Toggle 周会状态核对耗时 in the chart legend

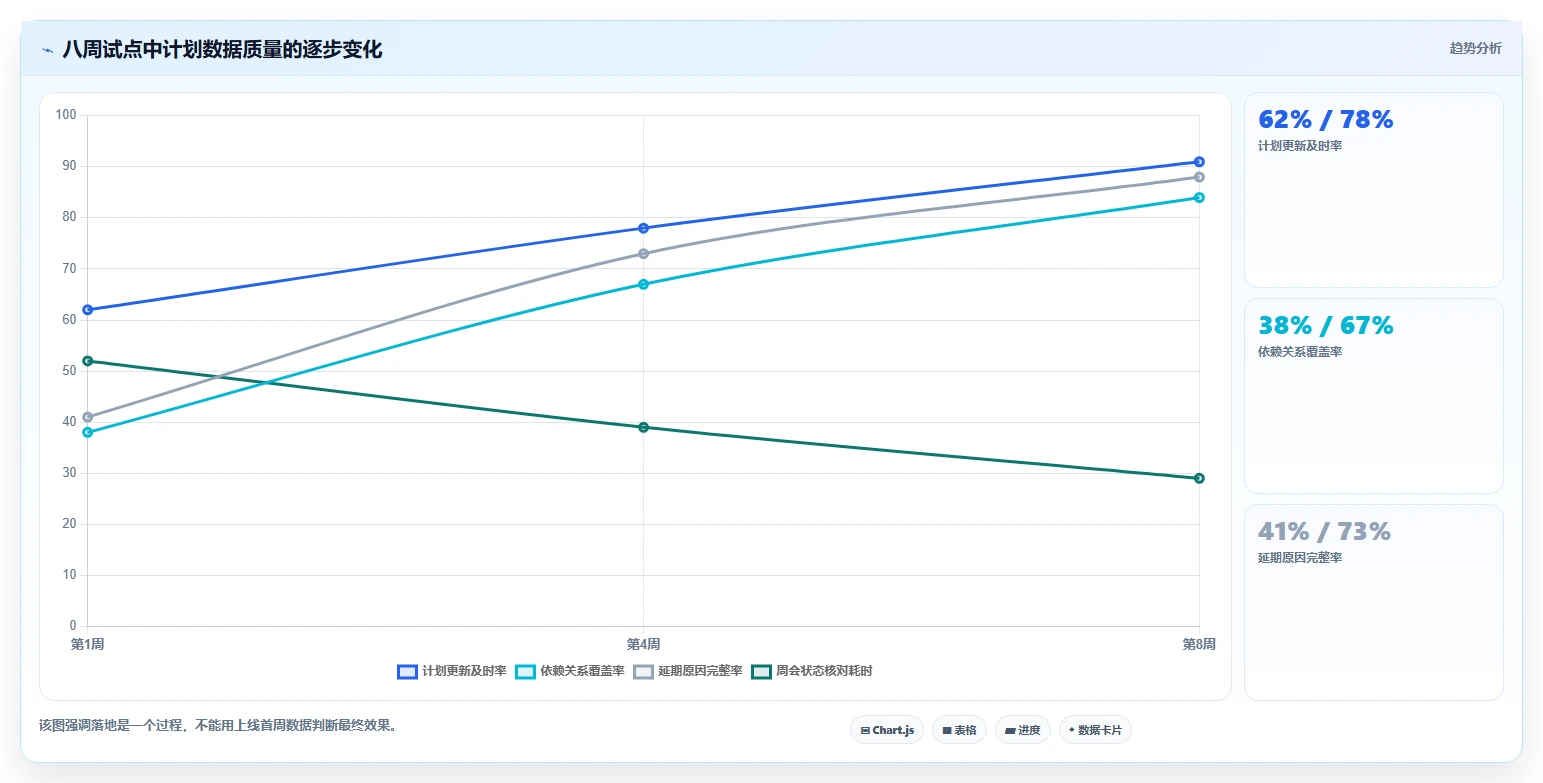tap(812, 672)
